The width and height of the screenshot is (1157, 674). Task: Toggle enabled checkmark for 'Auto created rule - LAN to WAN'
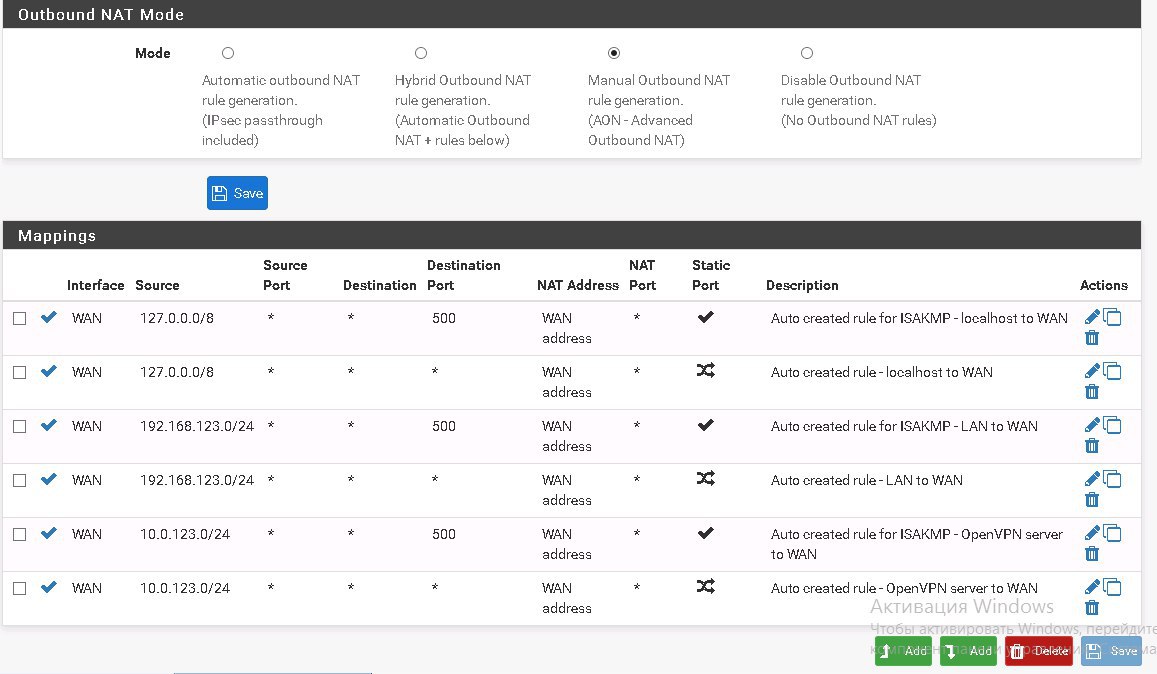[x=49, y=479]
